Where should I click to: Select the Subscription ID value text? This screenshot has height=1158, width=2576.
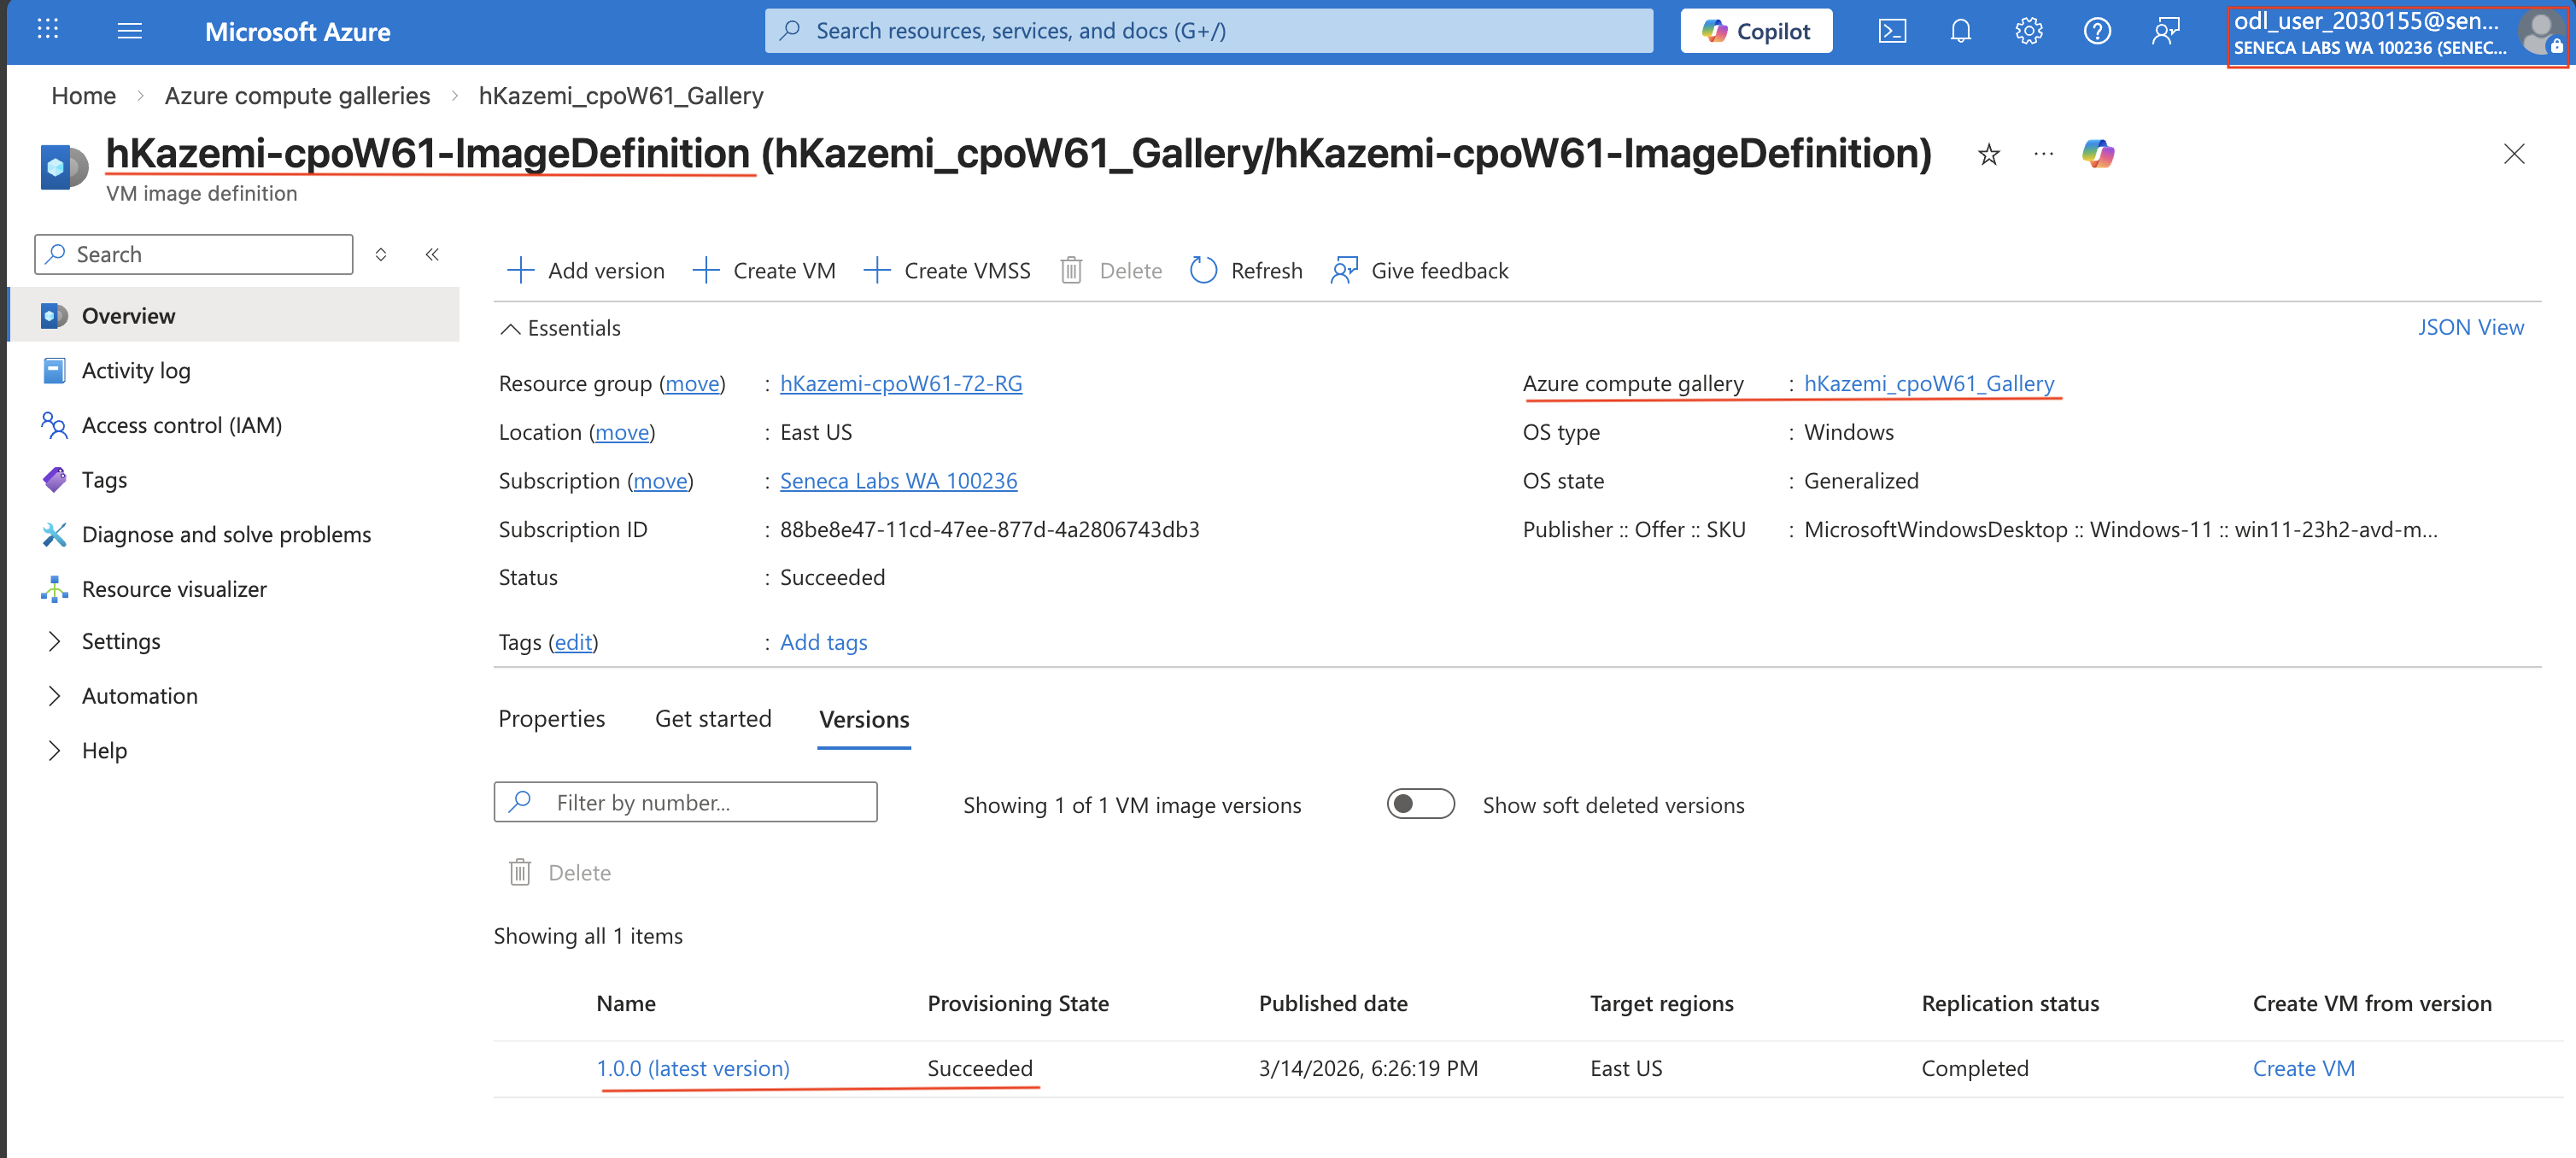(989, 529)
